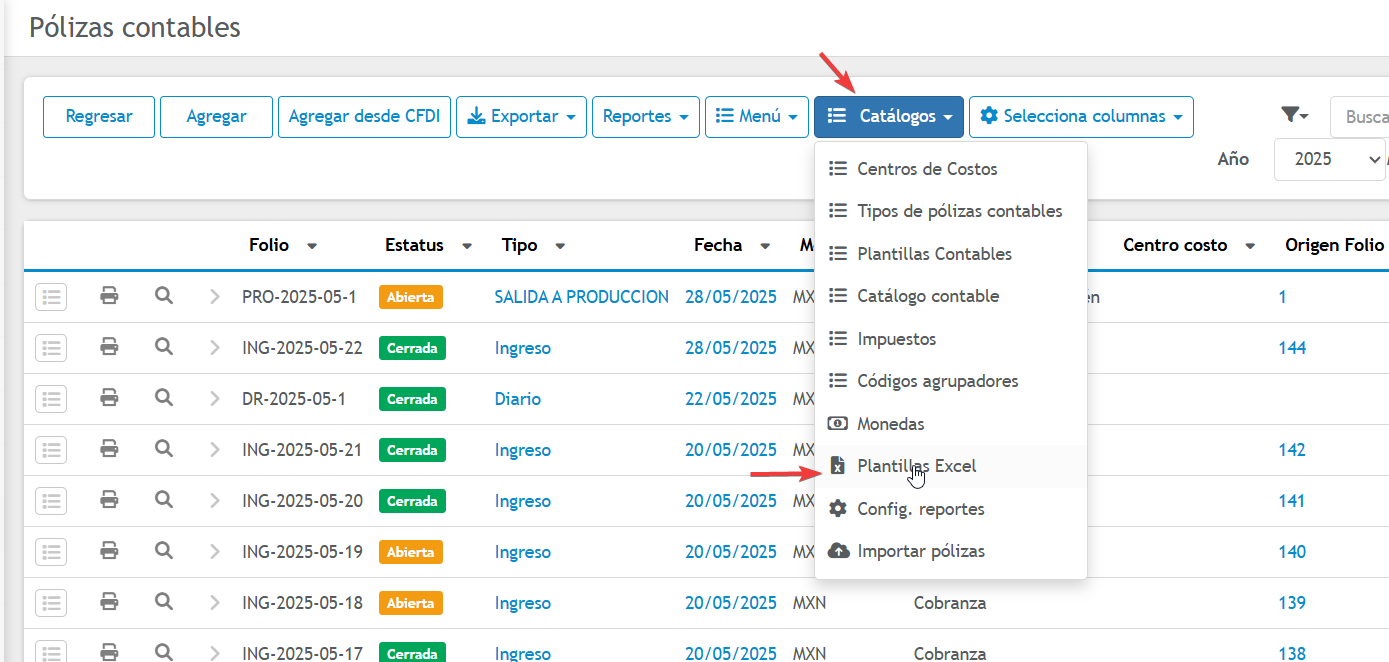View details magnifier for ING-2025-05-20
The image size is (1389, 662).
coord(164,500)
